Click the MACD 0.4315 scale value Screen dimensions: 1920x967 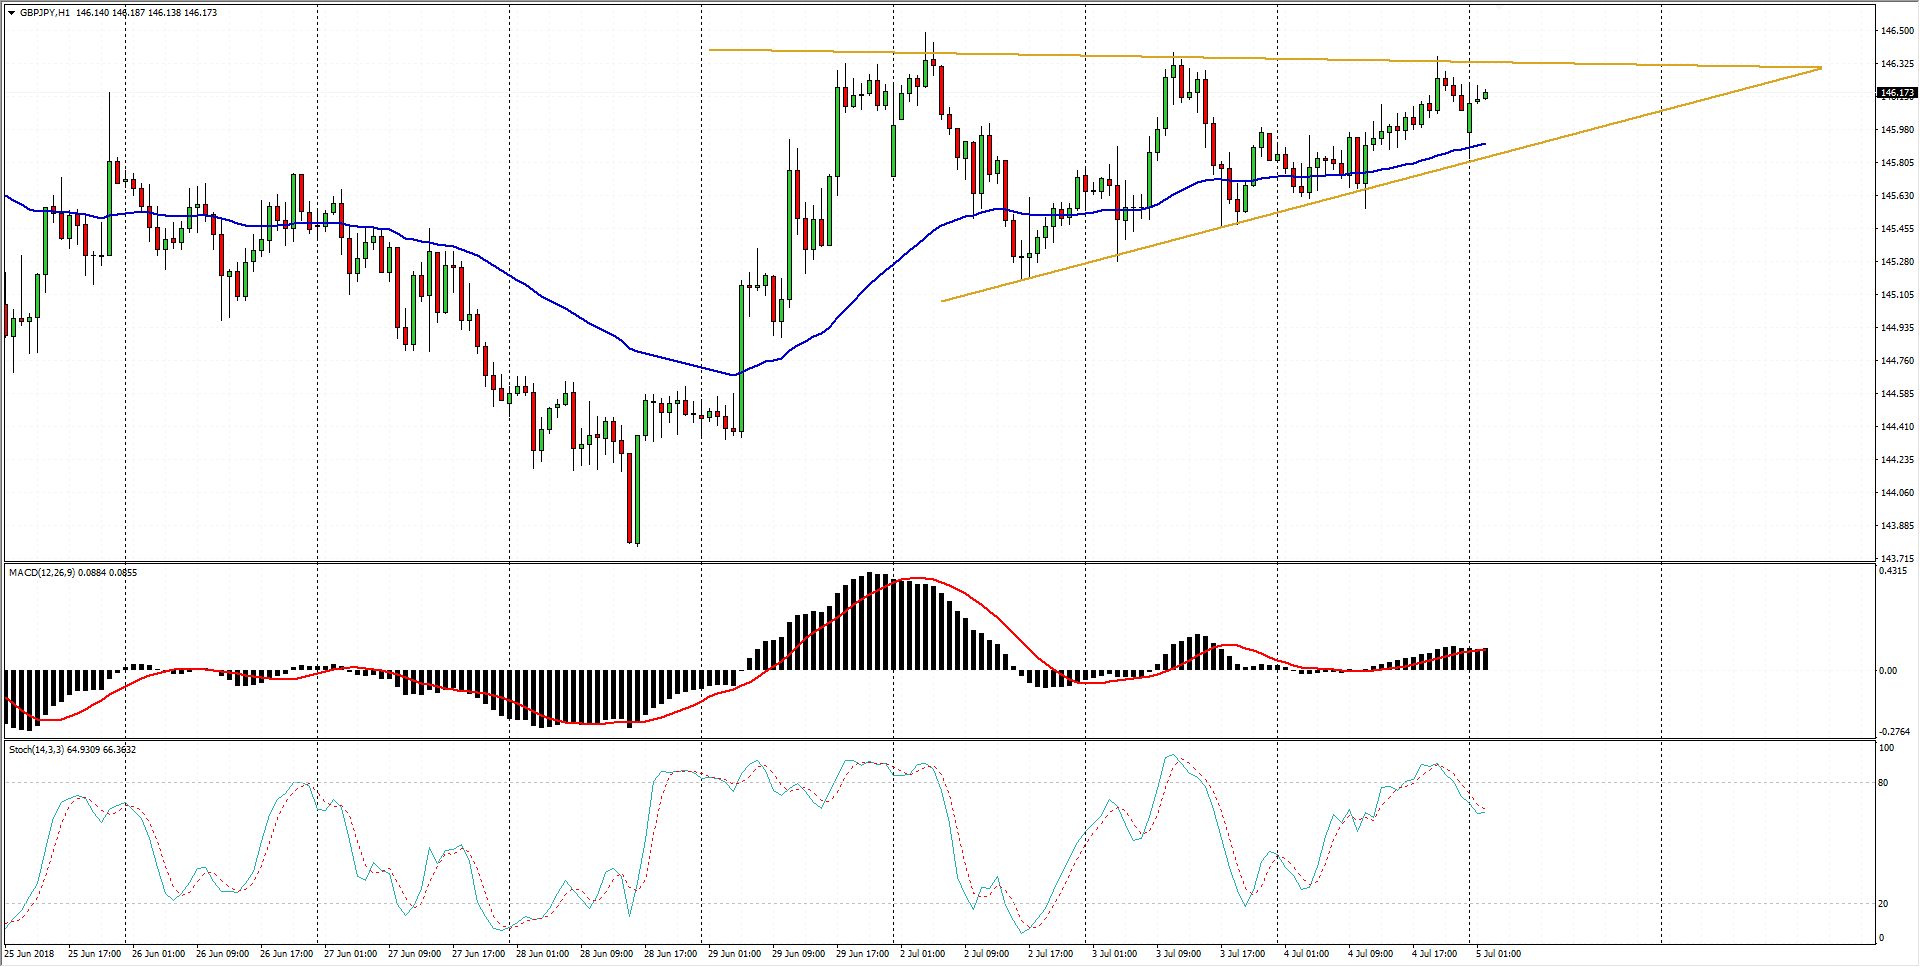click(x=1893, y=571)
